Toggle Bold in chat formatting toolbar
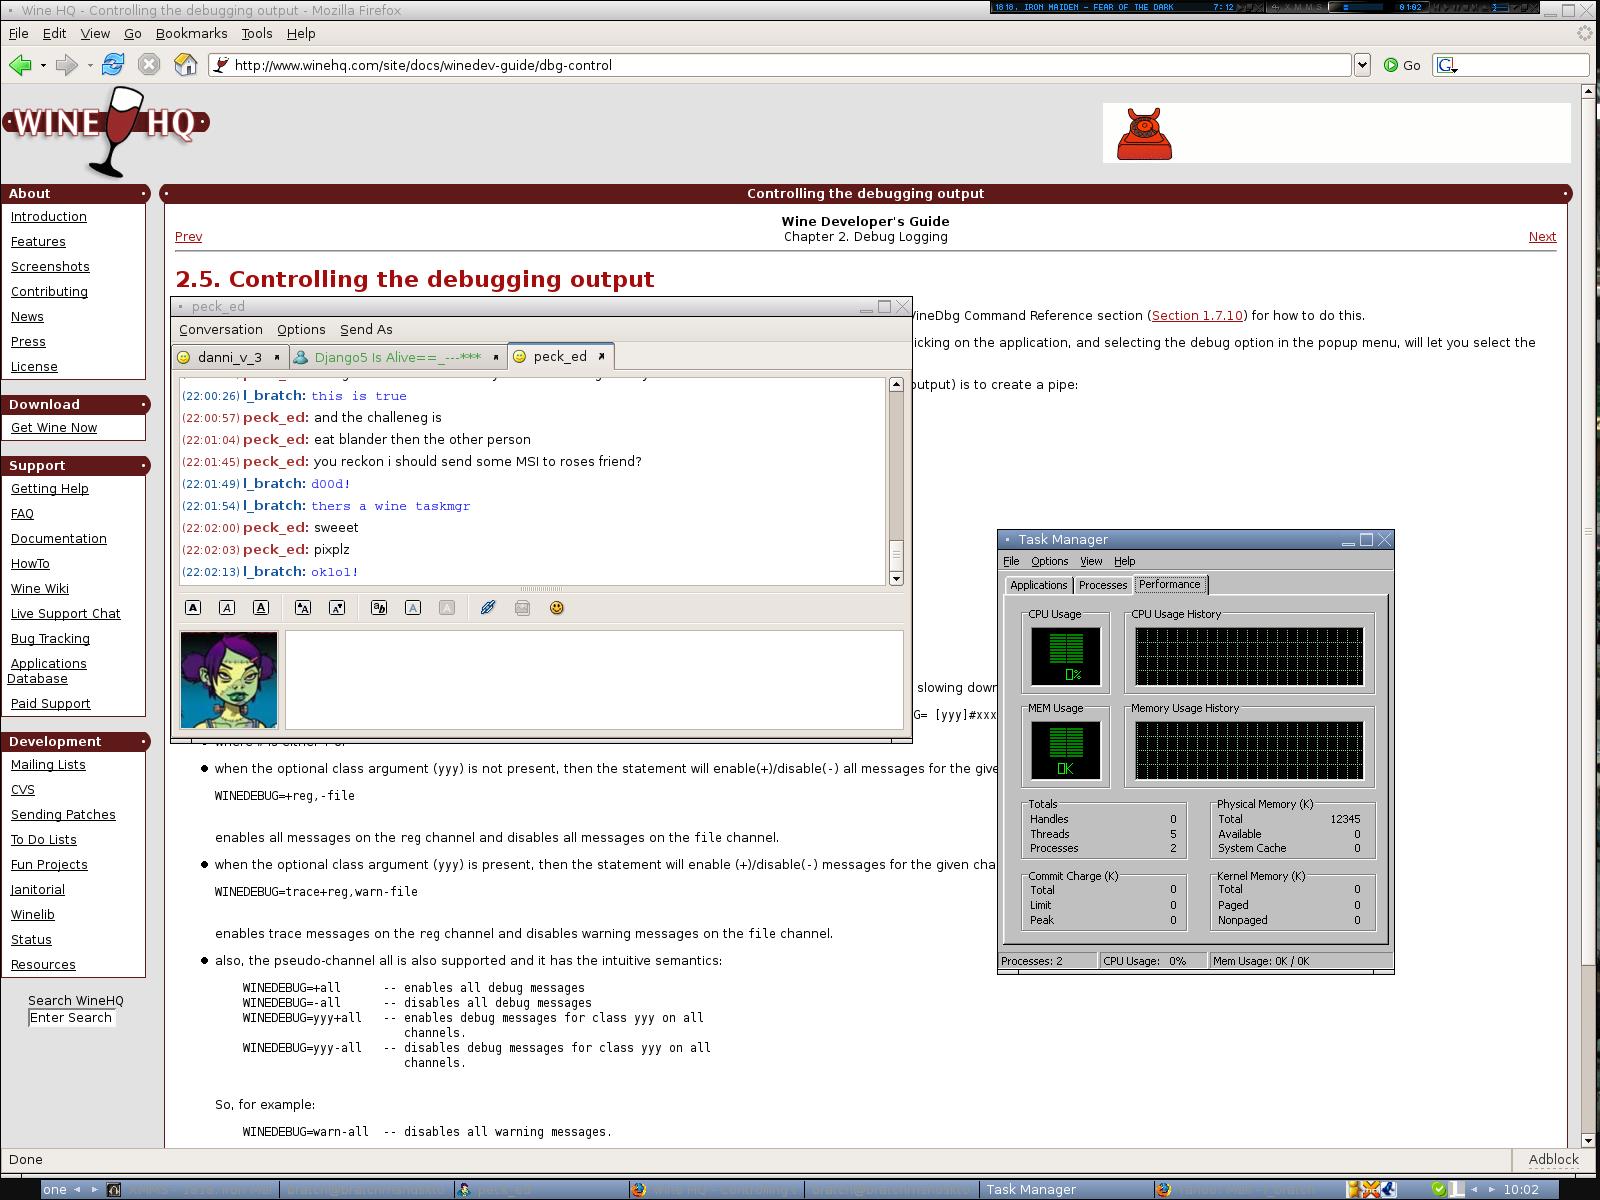Viewport: 1600px width, 1200px height. 194,607
